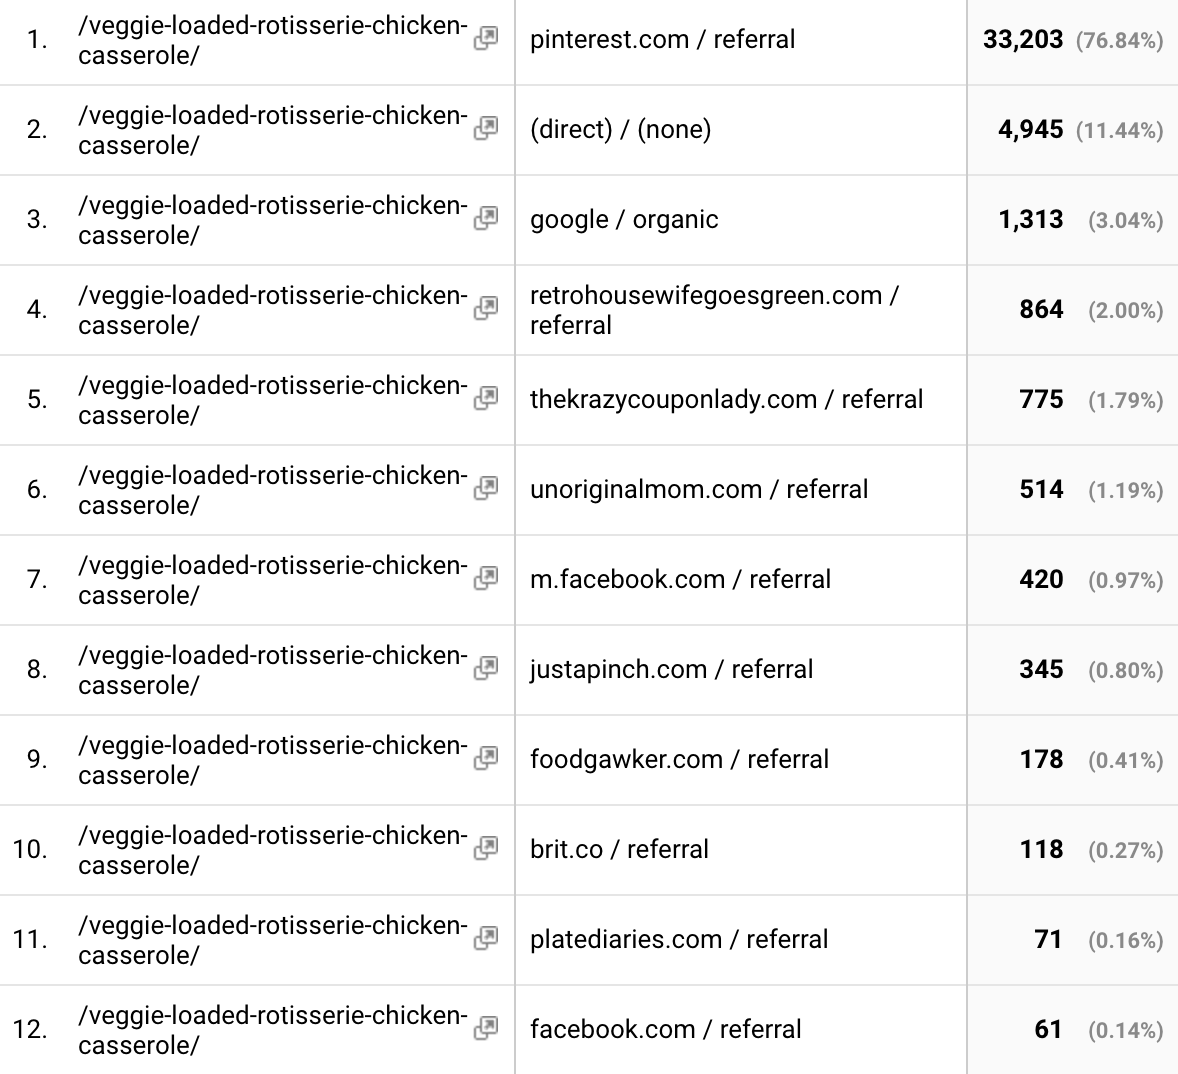Click thekrazycouponlady.com / referral source

click(x=726, y=400)
